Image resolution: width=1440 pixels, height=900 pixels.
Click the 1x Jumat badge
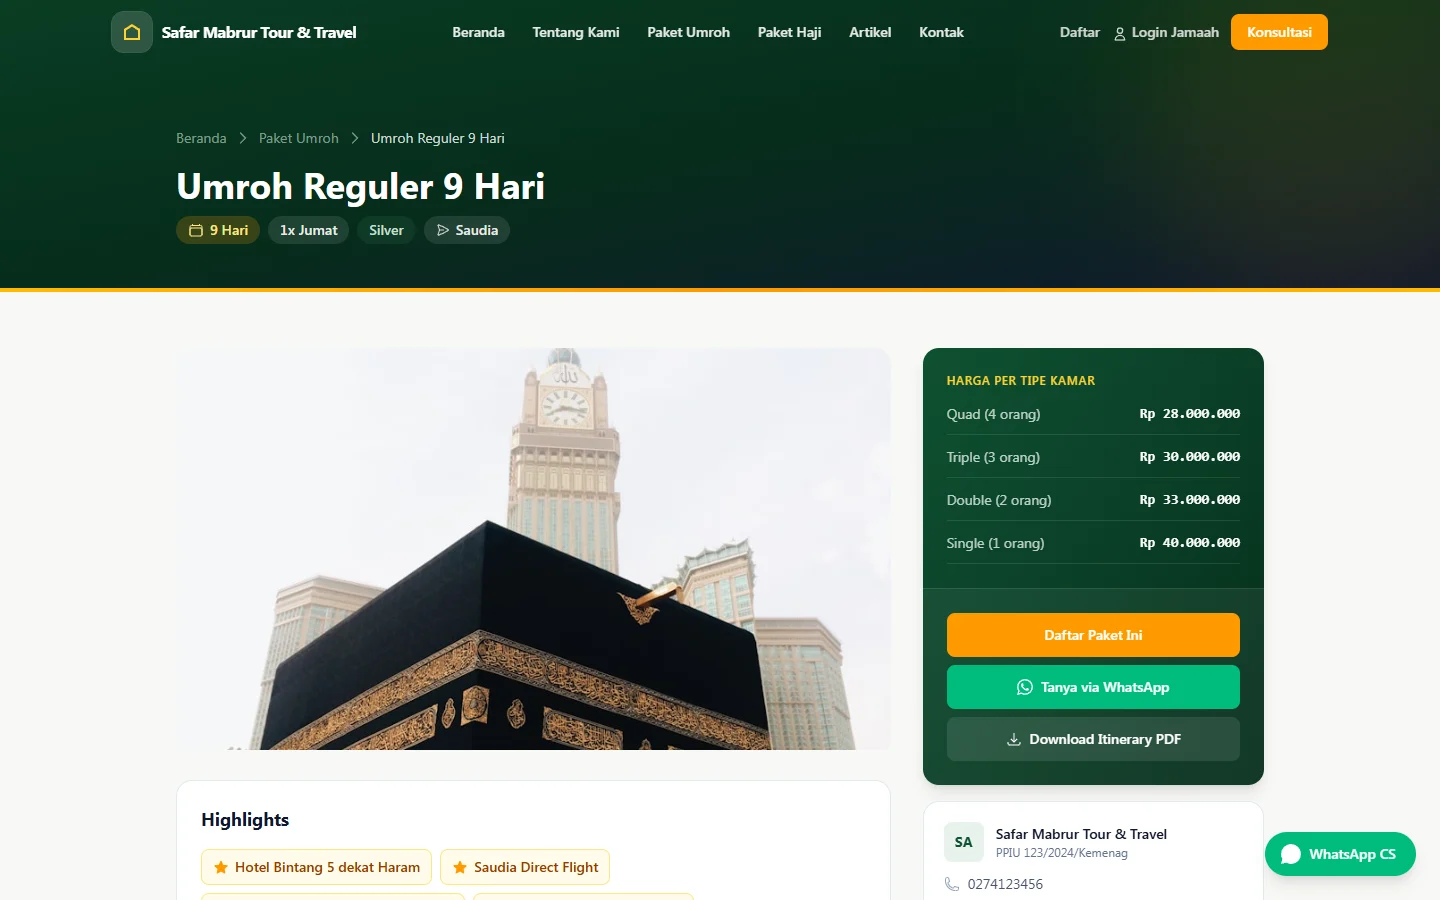coord(308,230)
